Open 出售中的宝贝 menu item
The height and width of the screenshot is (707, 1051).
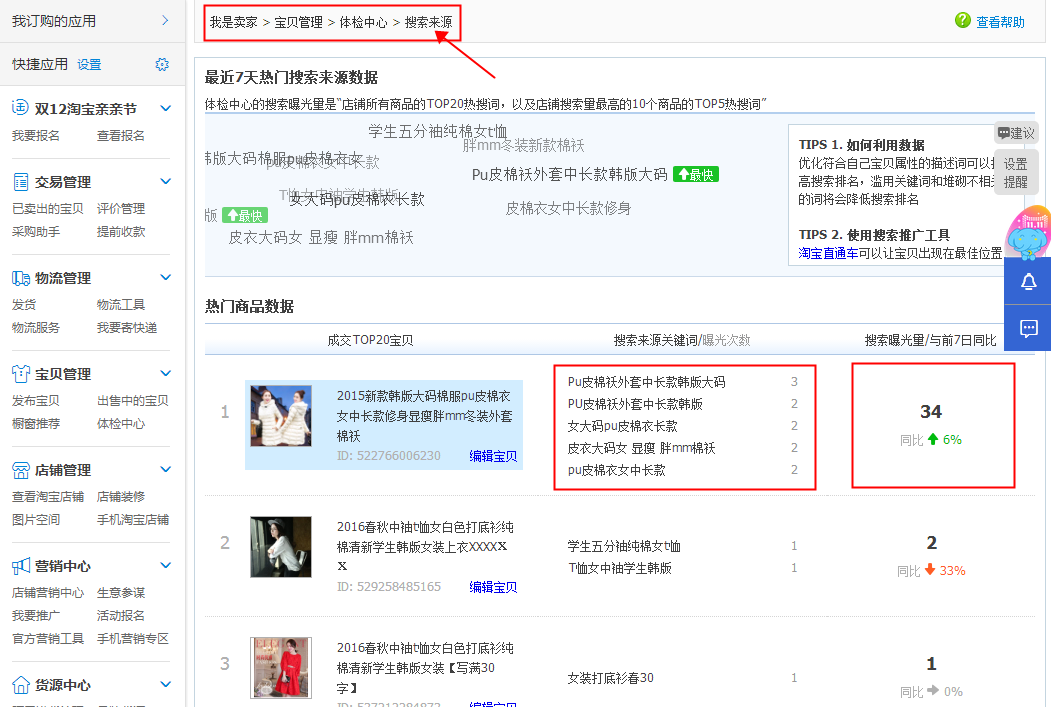pyautogui.click(x=133, y=401)
